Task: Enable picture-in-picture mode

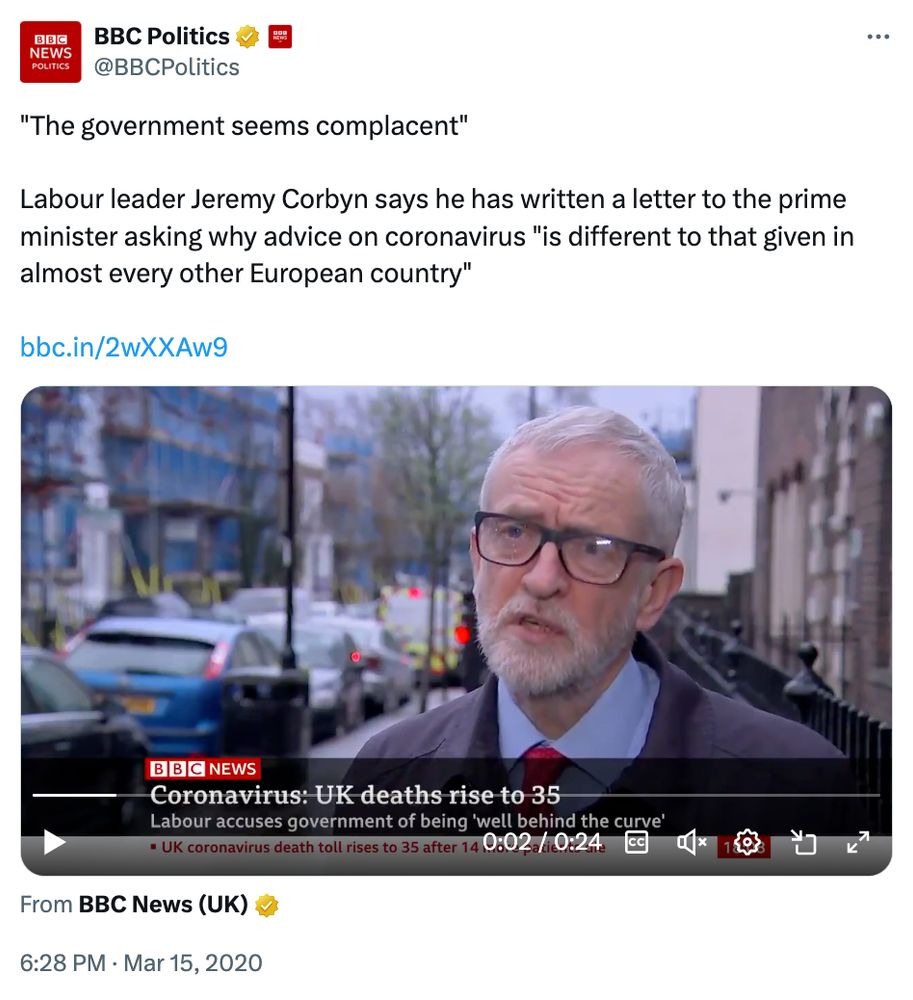Action: [x=802, y=843]
